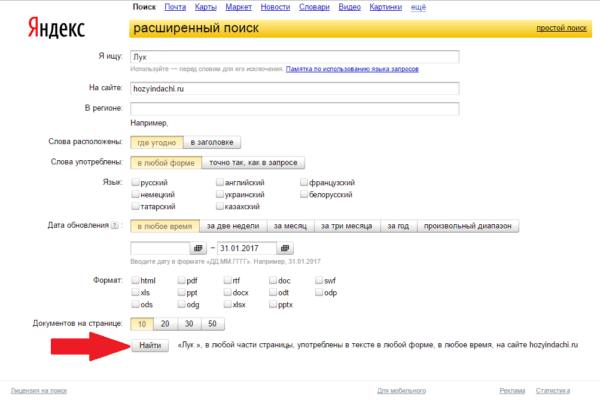Tick the английский language checkbox

point(219,184)
